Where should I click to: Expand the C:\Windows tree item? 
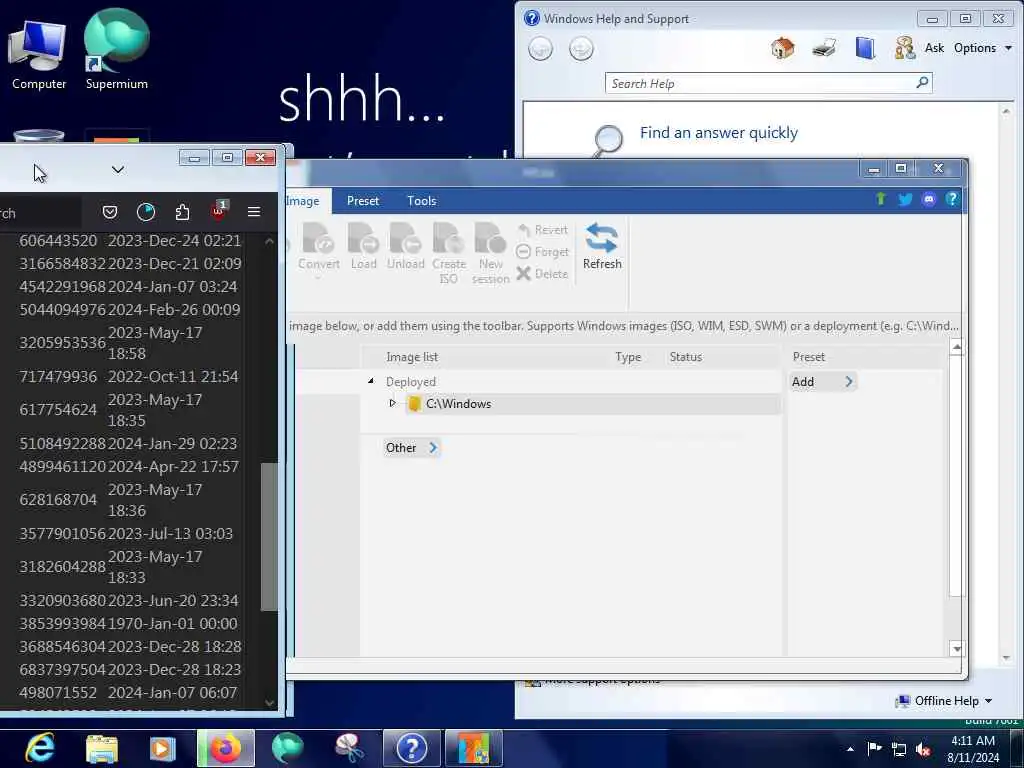tap(392, 403)
